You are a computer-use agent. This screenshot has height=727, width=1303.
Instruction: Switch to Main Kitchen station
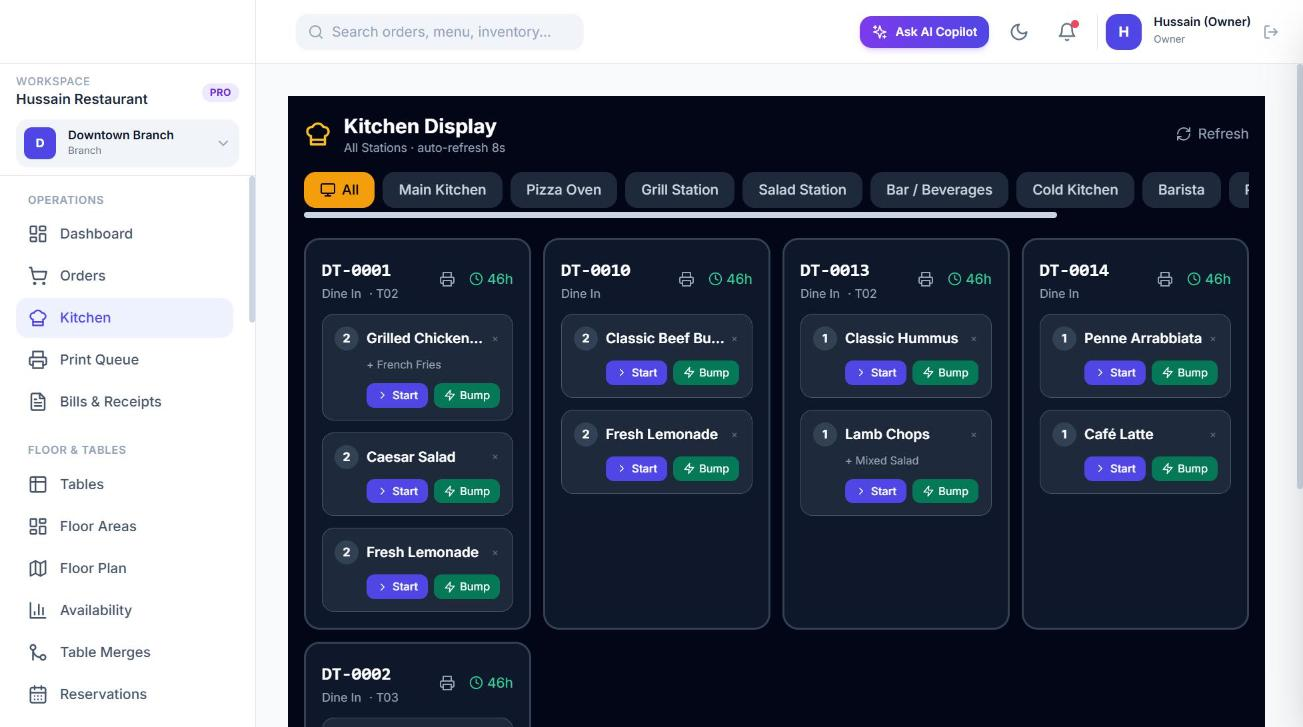(442, 190)
